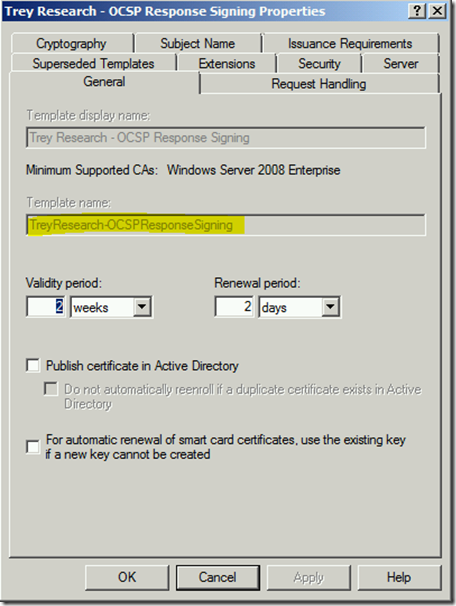This screenshot has height=606, width=456.
Task: Enable Publish certificate in Active Directory
Action: (x=33, y=365)
